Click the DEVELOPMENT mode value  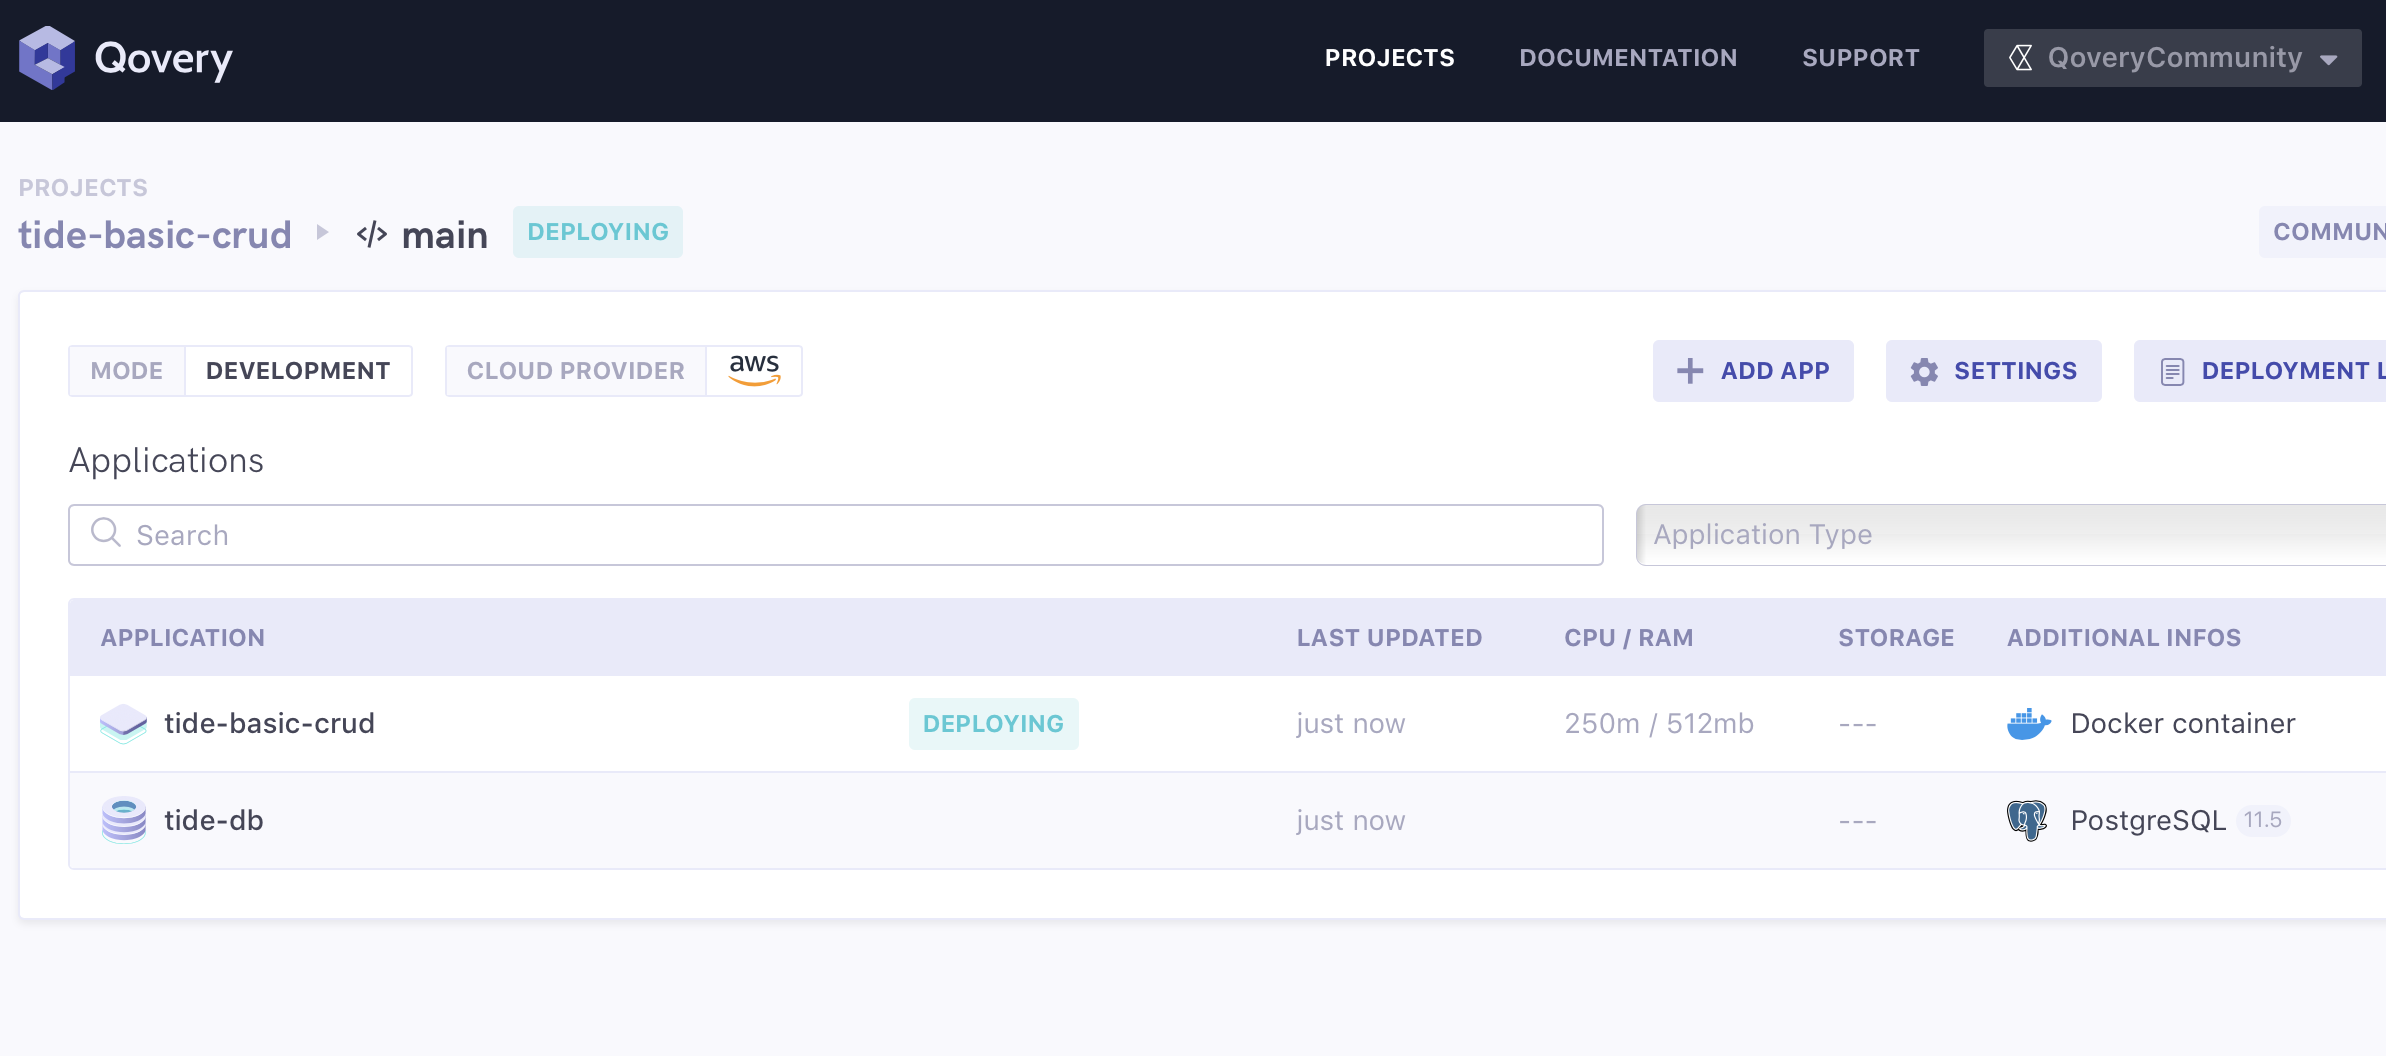tap(298, 371)
